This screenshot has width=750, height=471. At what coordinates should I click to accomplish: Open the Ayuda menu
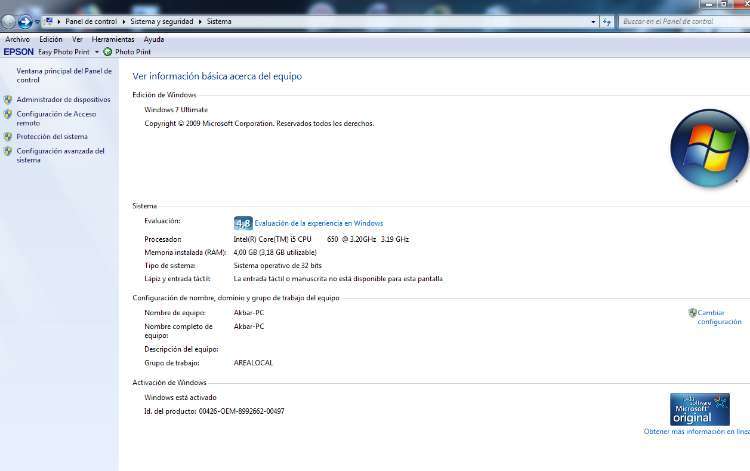click(154, 39)
